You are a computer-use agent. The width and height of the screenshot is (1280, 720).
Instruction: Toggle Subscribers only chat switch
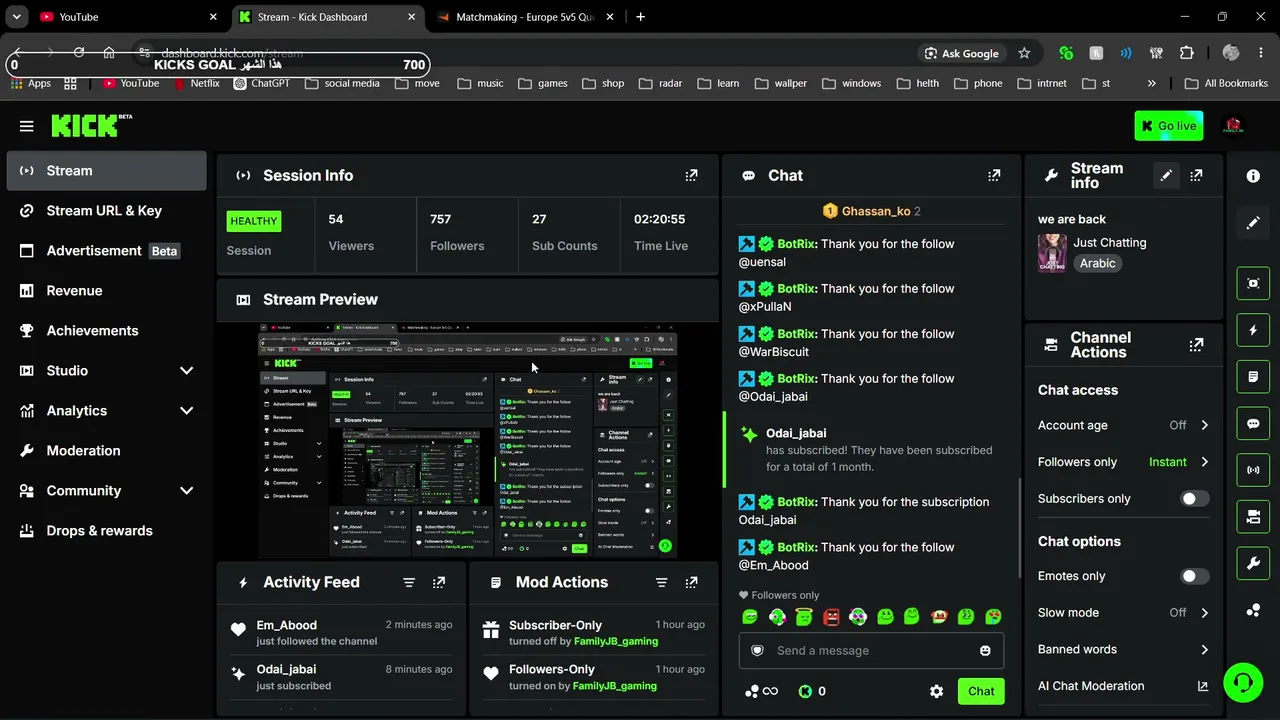pos(1194,499)
